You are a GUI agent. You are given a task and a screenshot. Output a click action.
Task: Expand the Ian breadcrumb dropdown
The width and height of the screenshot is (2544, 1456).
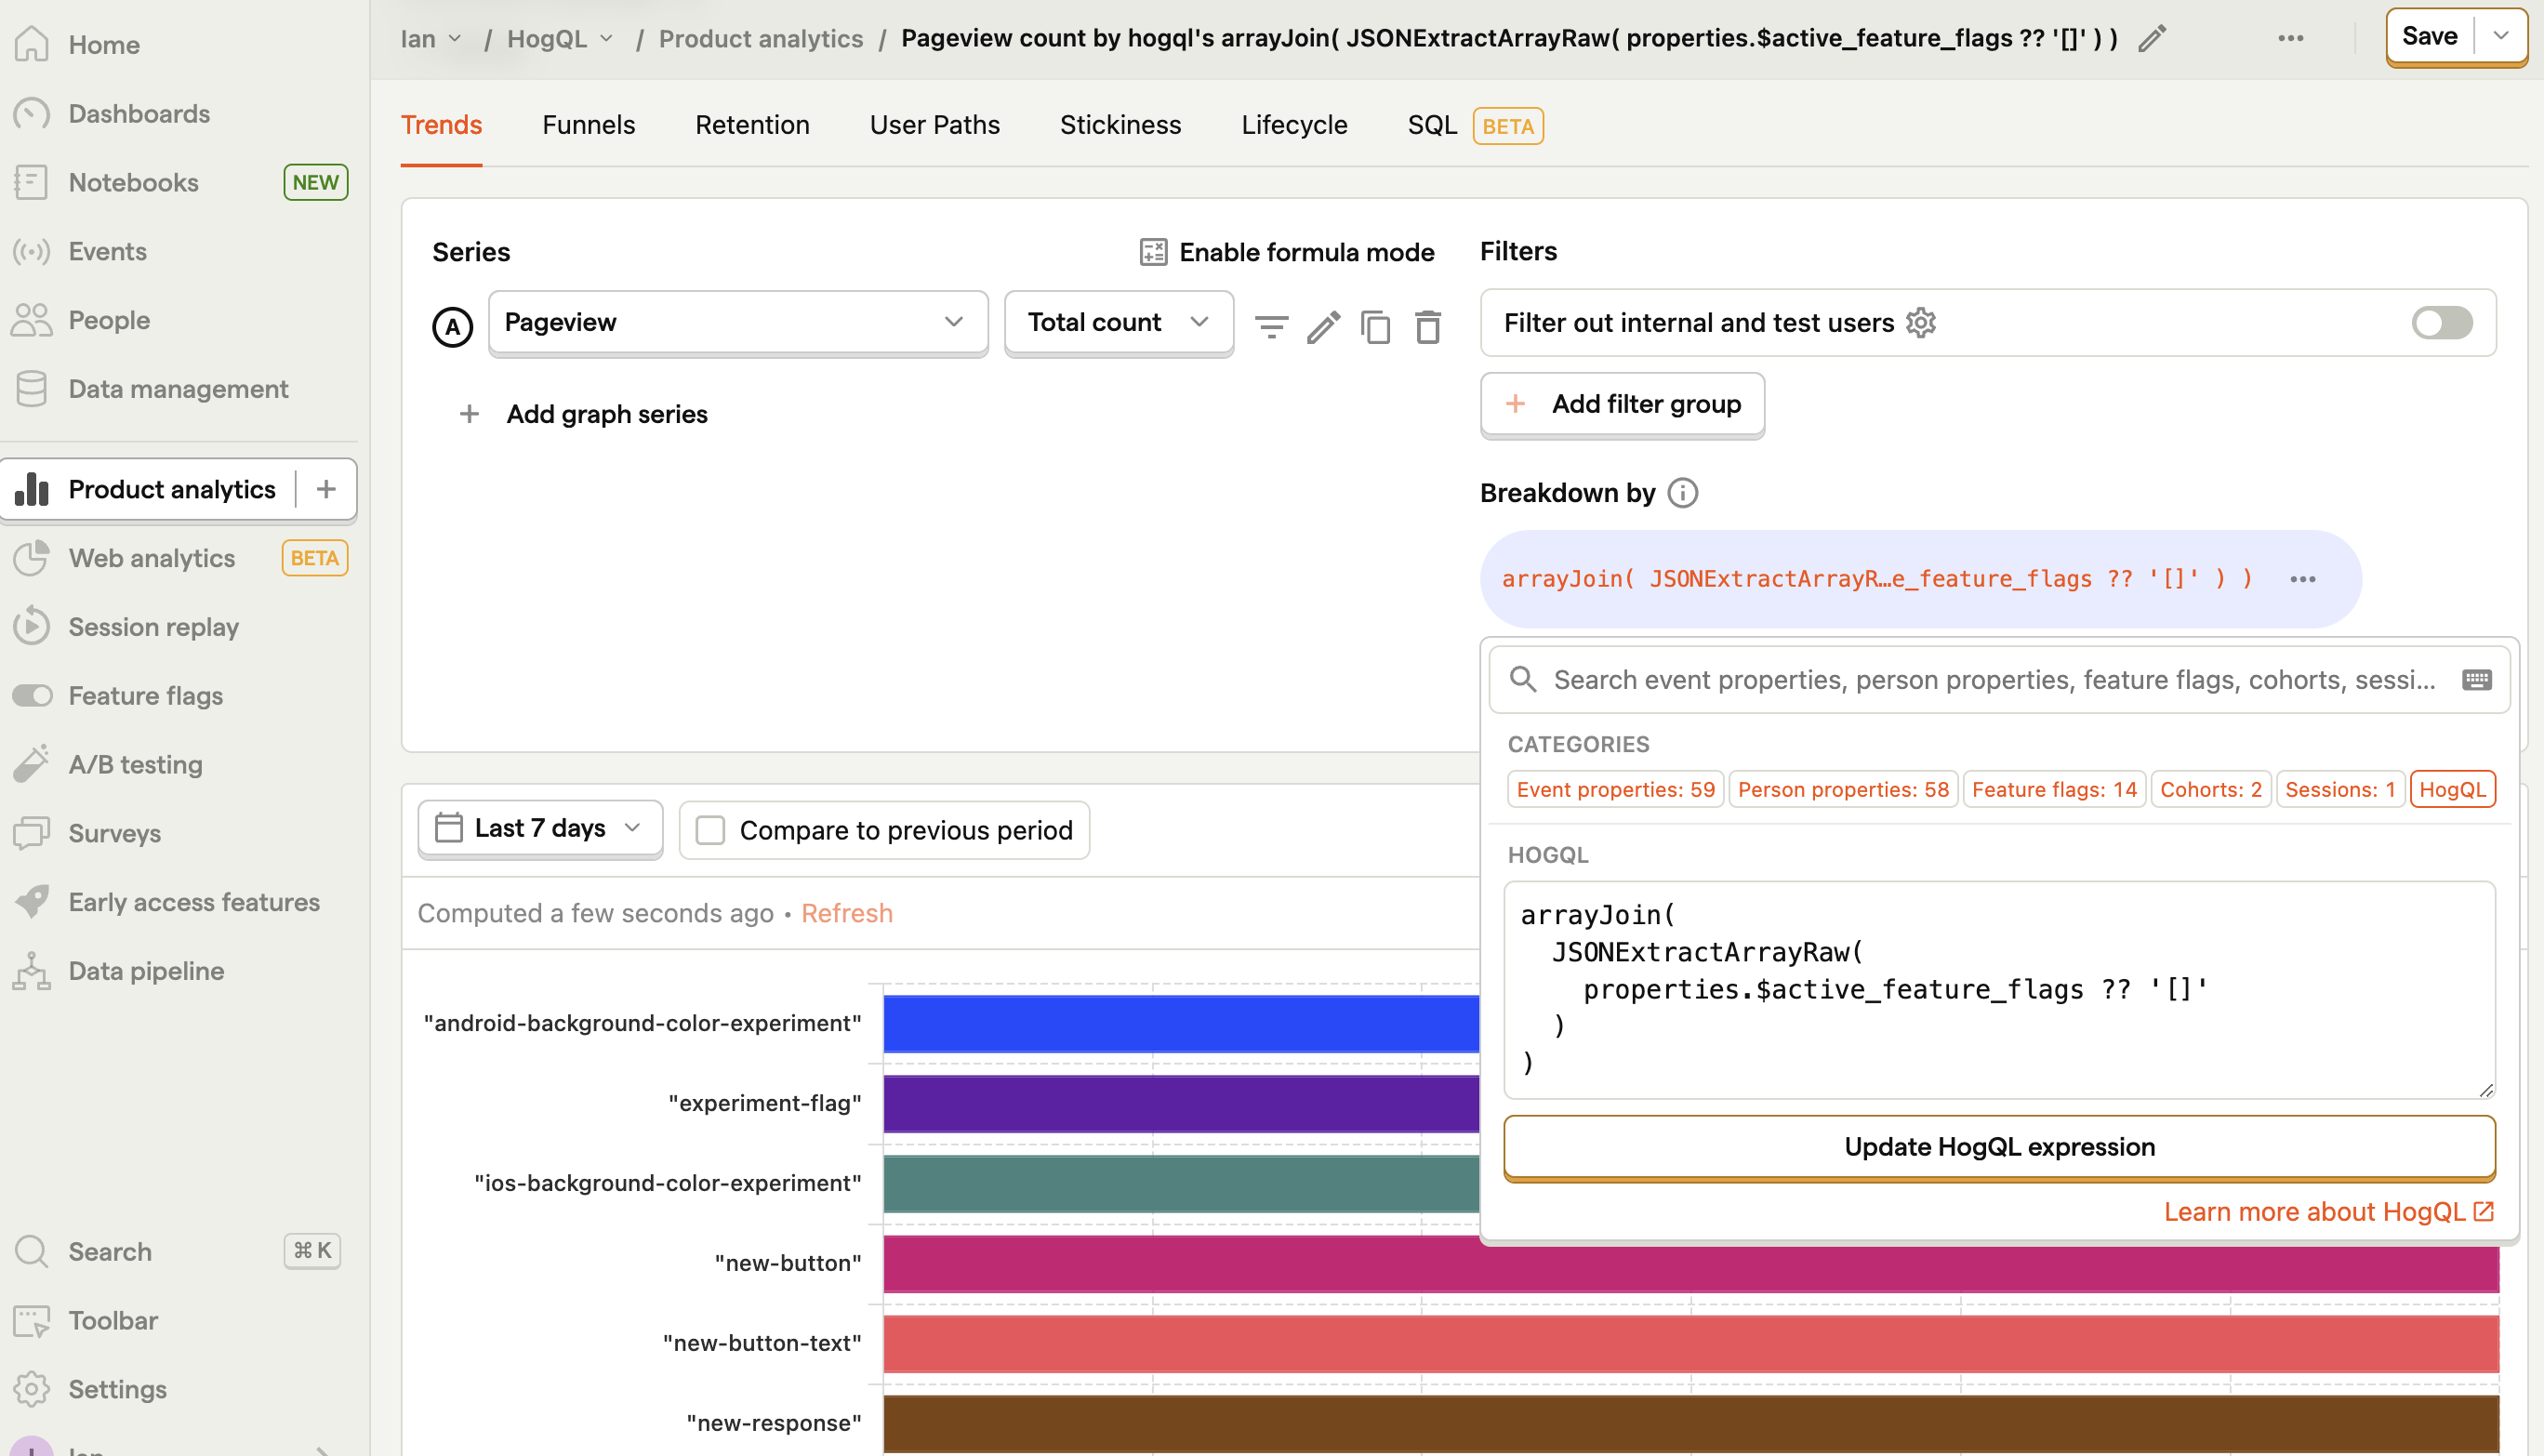pyautogui.click(x=431, y=39)
